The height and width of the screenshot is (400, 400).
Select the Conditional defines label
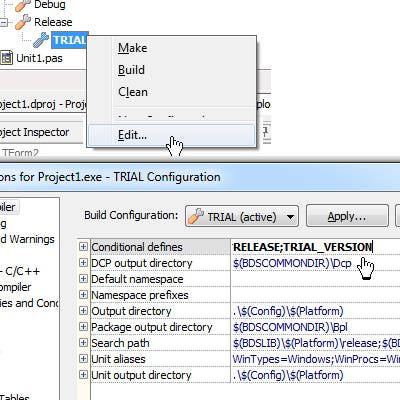(137, 247)
